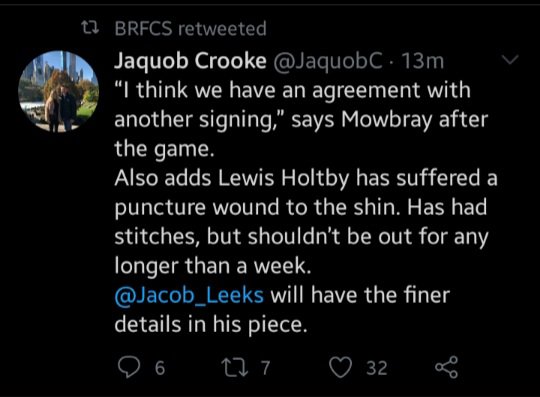Like the tweet with the heart icon

[341, 367]
